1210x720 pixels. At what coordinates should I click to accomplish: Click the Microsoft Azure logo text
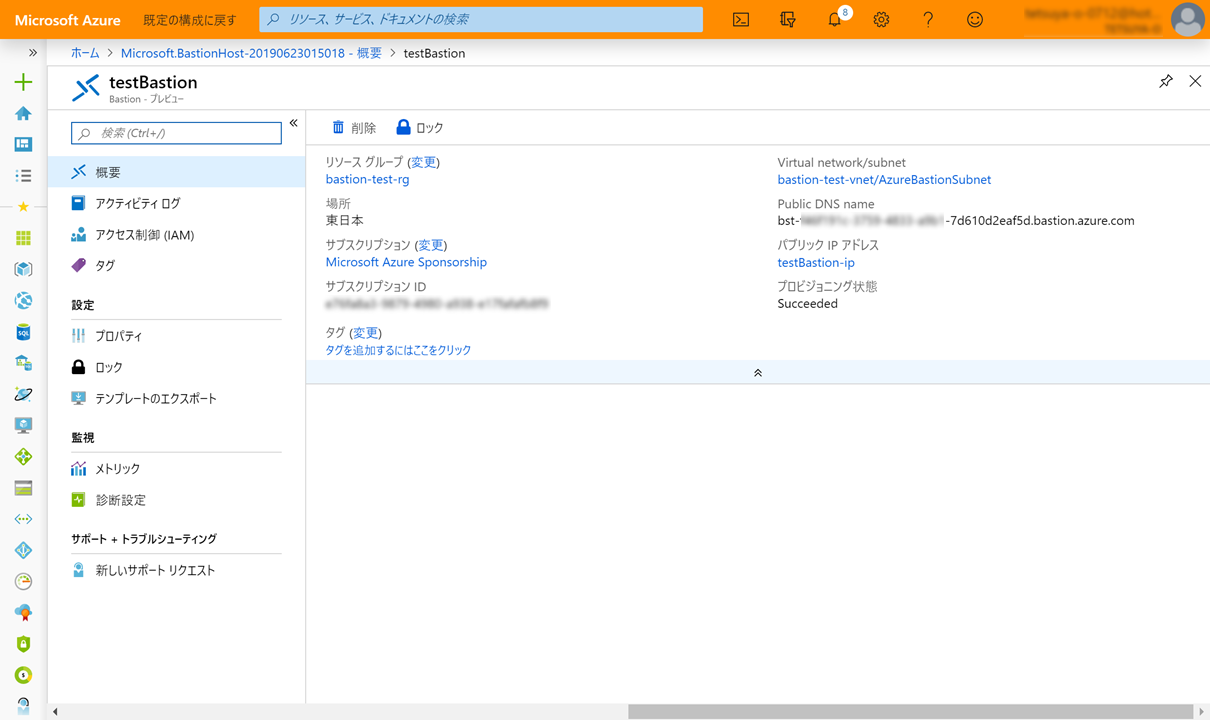point(68,20)
